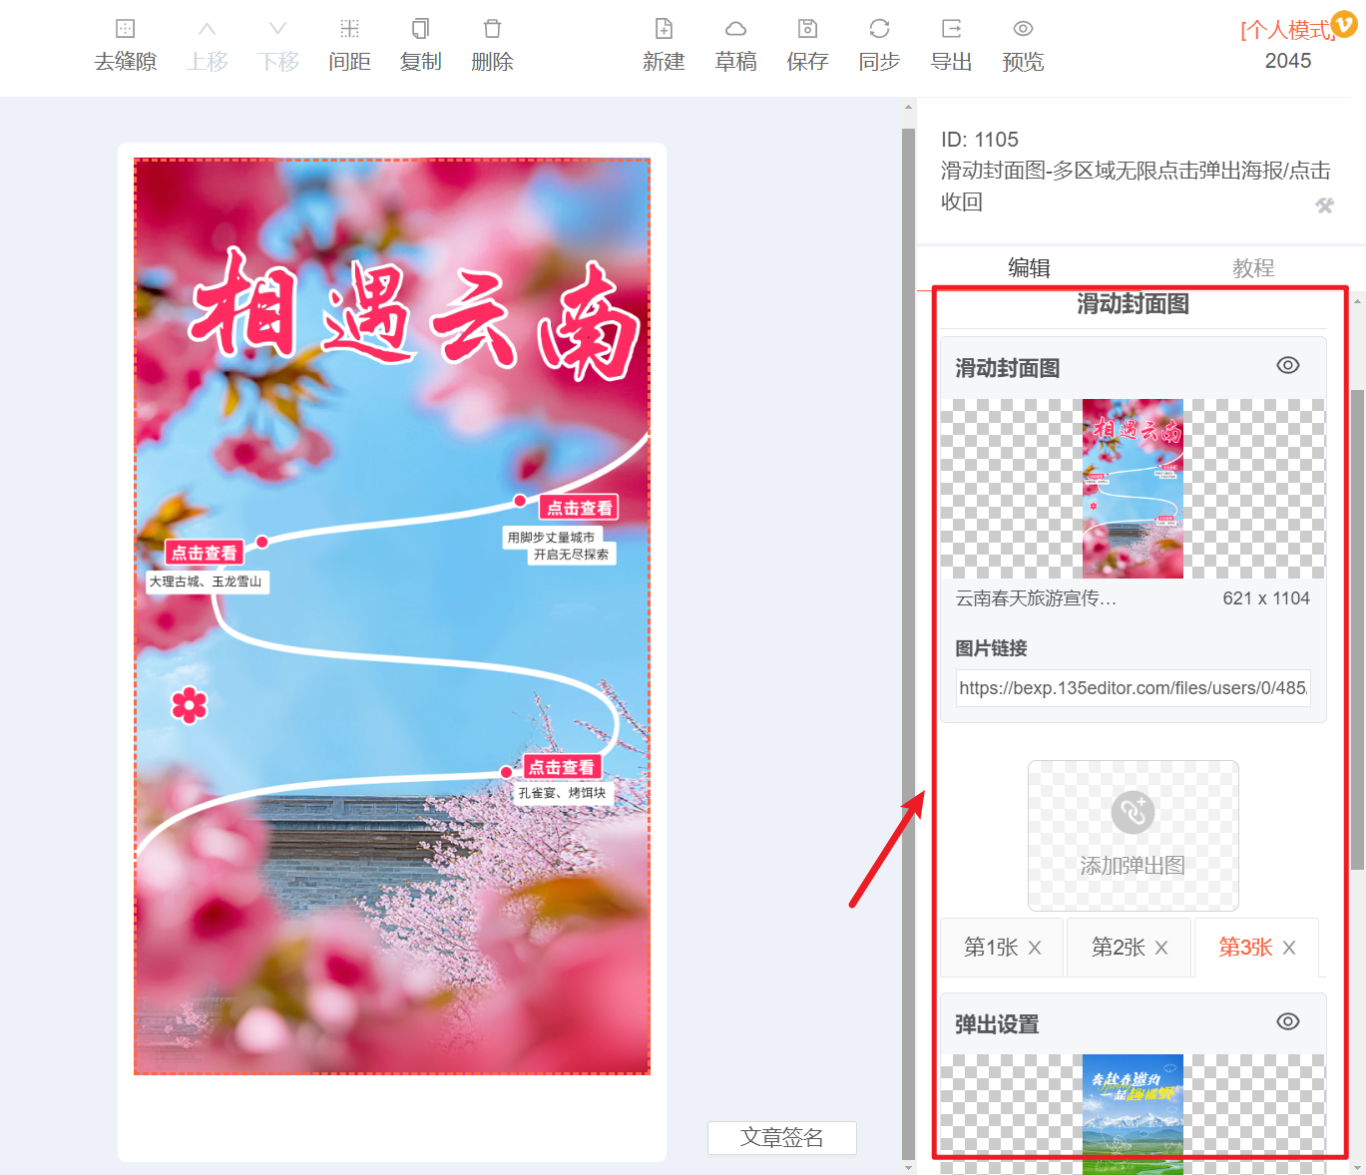
Task: Click the 添加弹出图 add popup image button
Action: (1133, 836)
